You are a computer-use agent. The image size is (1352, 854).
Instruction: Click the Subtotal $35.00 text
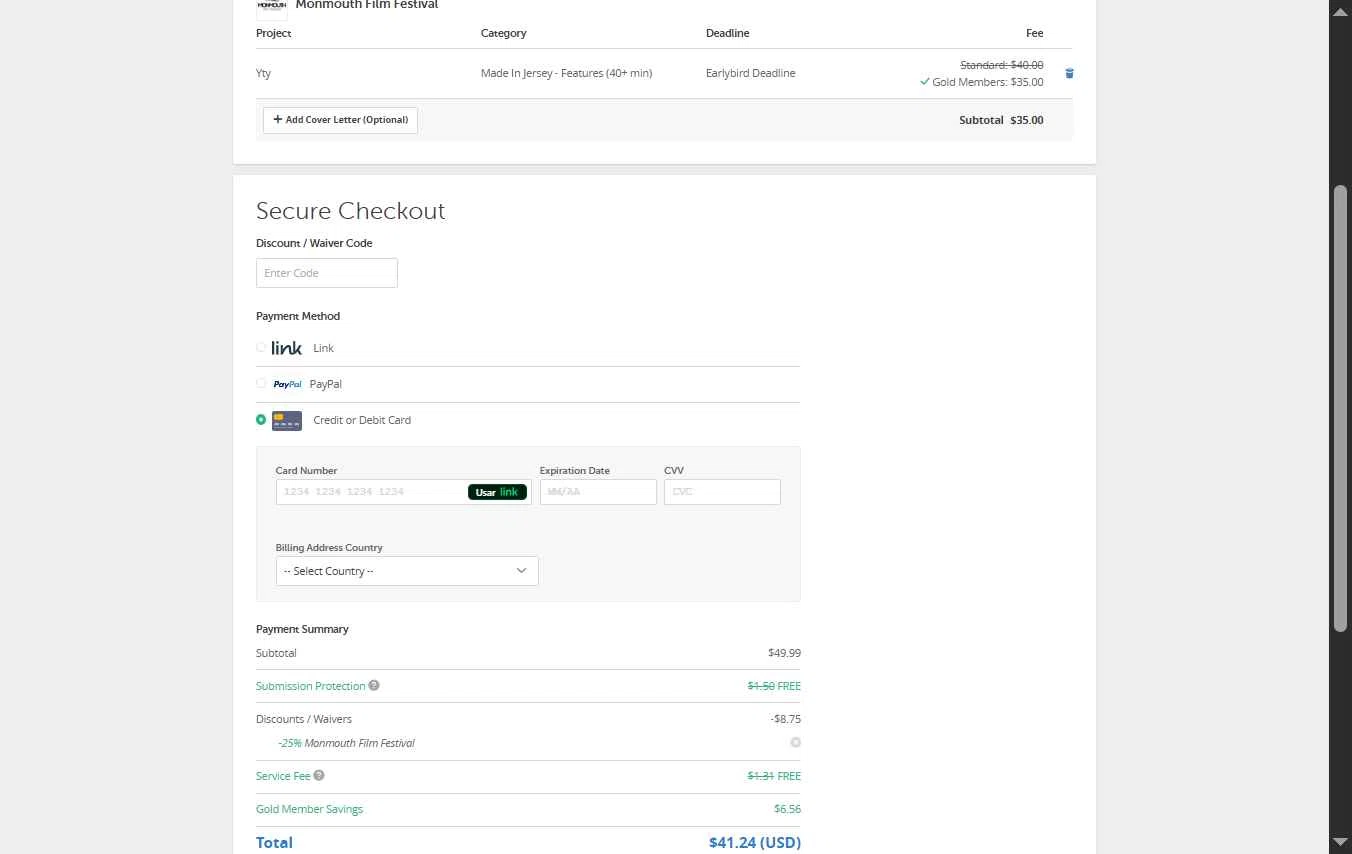(1001, 120)
